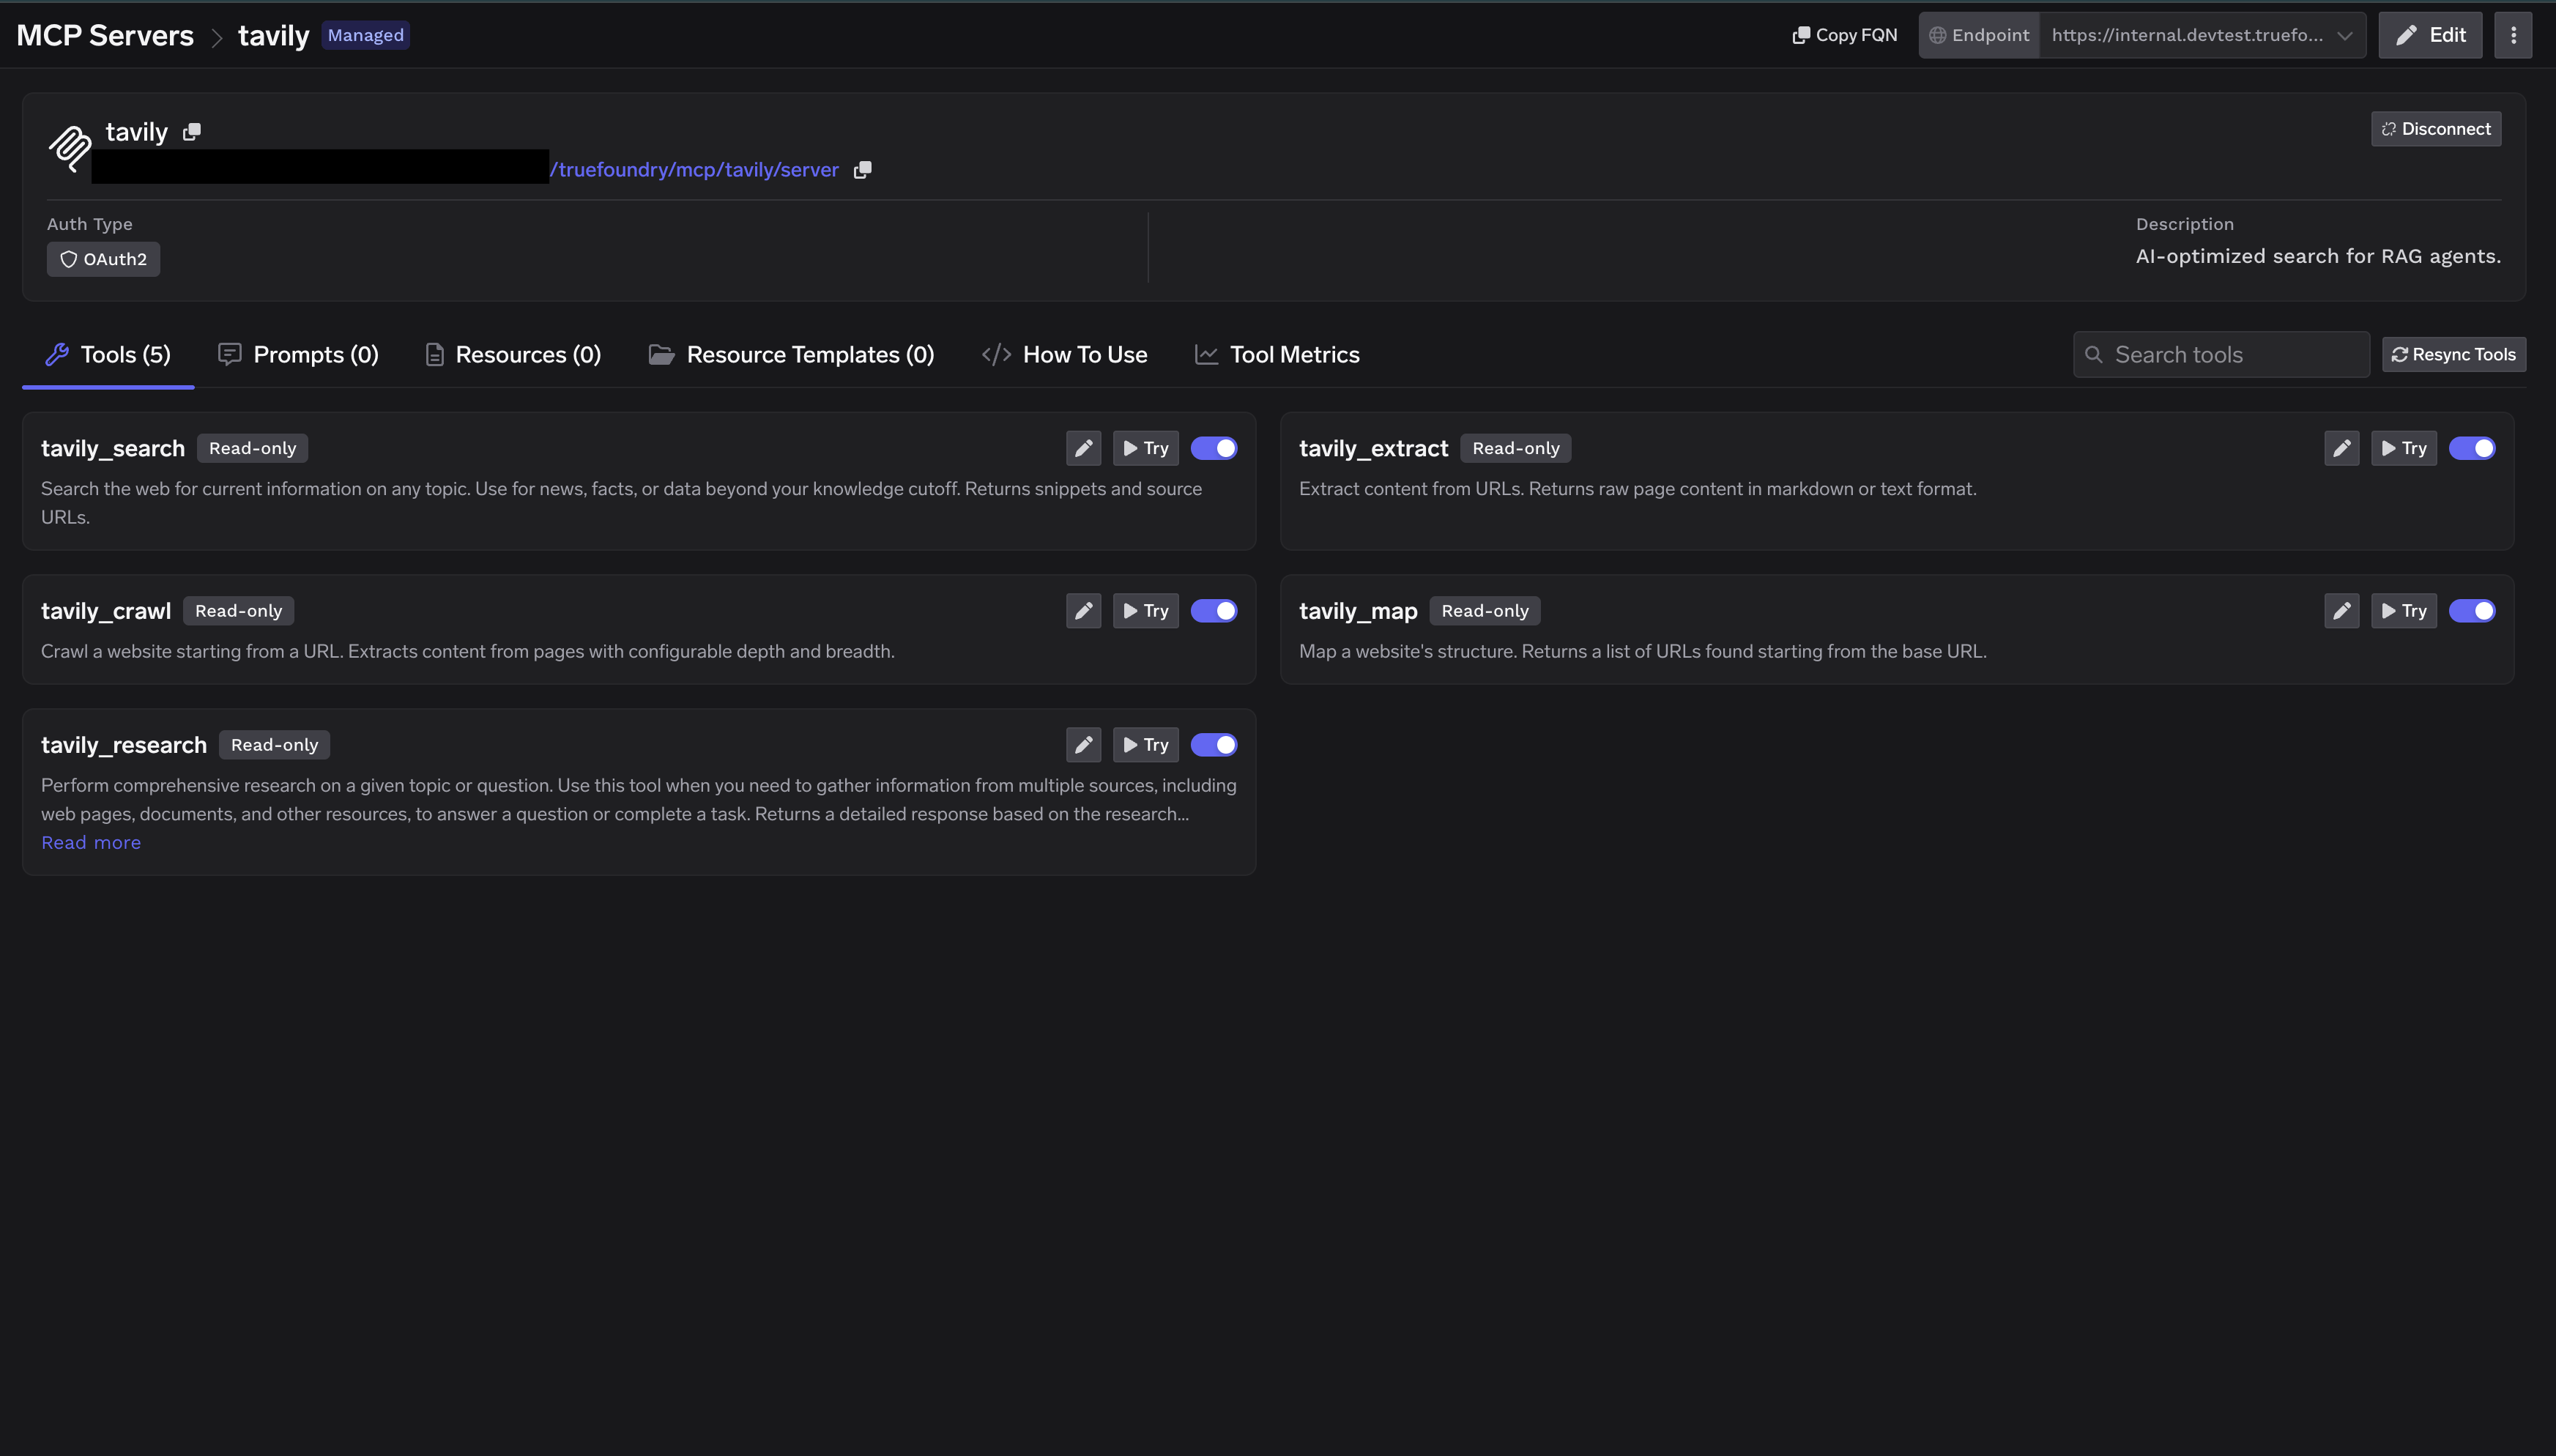2556x1456 pixels.
Task: Edit the tavily_crawl tool
Action: 1083,611
